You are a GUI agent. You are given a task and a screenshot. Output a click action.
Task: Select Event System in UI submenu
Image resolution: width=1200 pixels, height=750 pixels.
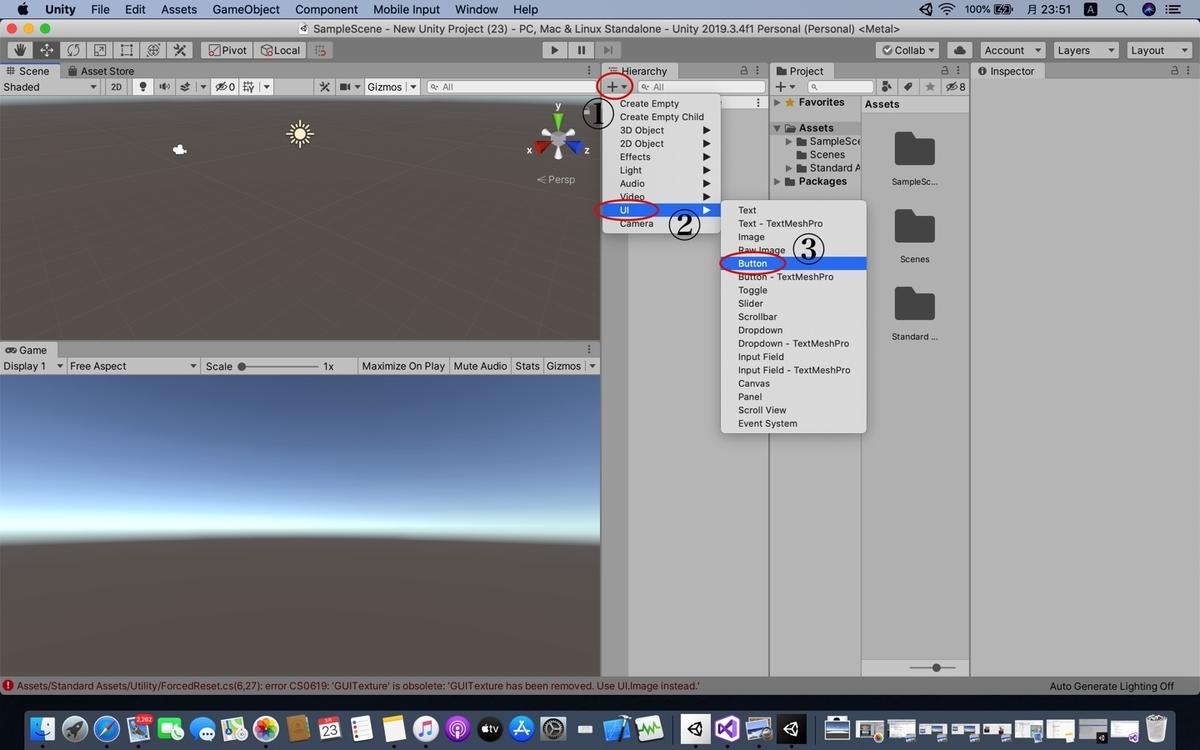(x=793, y=423)
